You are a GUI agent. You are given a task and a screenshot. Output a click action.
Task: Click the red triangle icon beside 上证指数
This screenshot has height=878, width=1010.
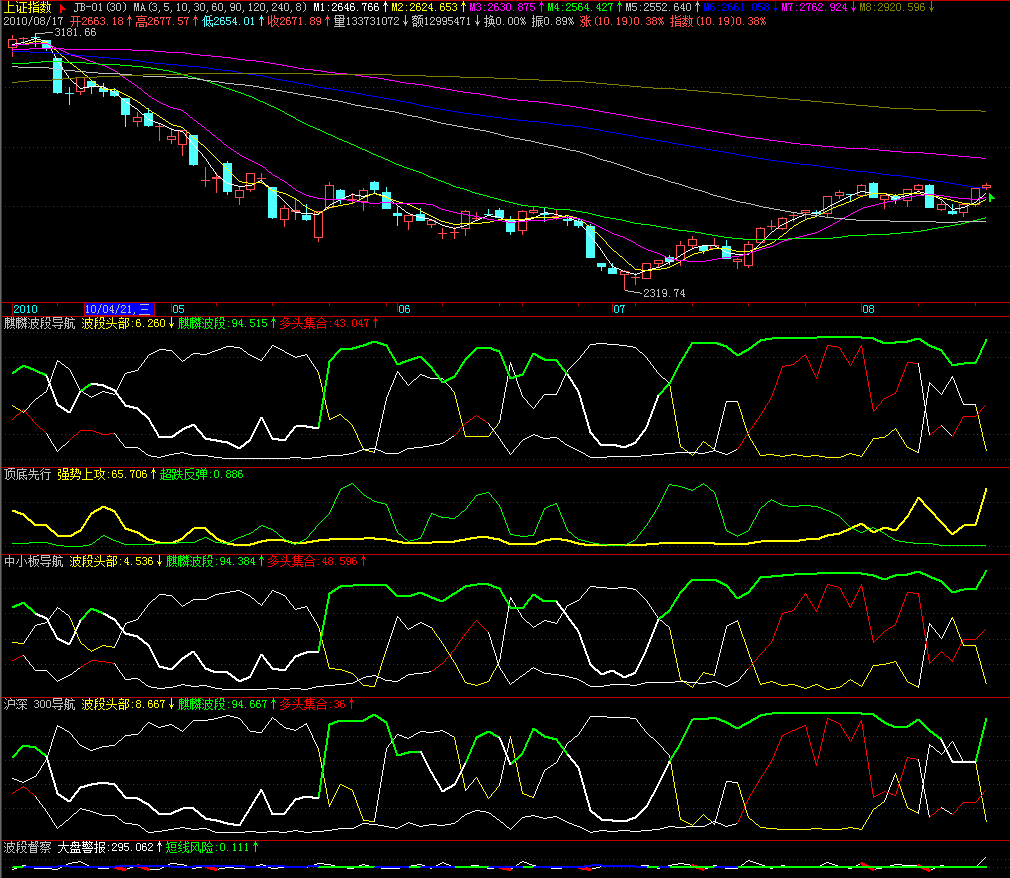click(62, 8)
